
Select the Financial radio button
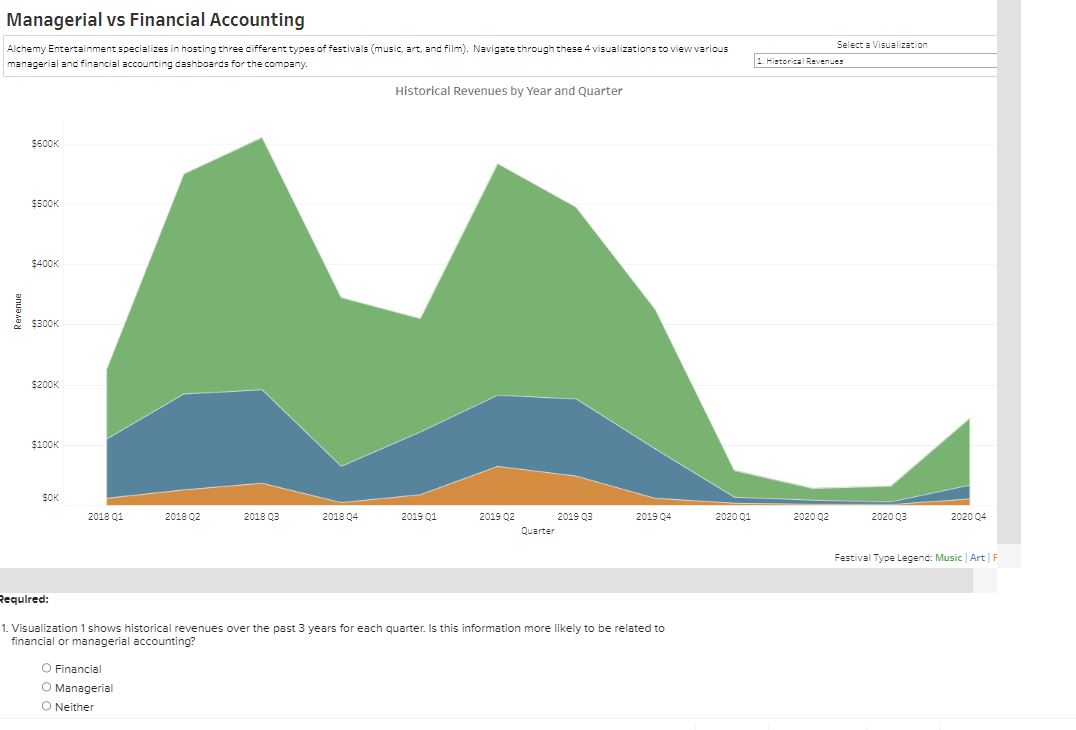click(46, 667)
